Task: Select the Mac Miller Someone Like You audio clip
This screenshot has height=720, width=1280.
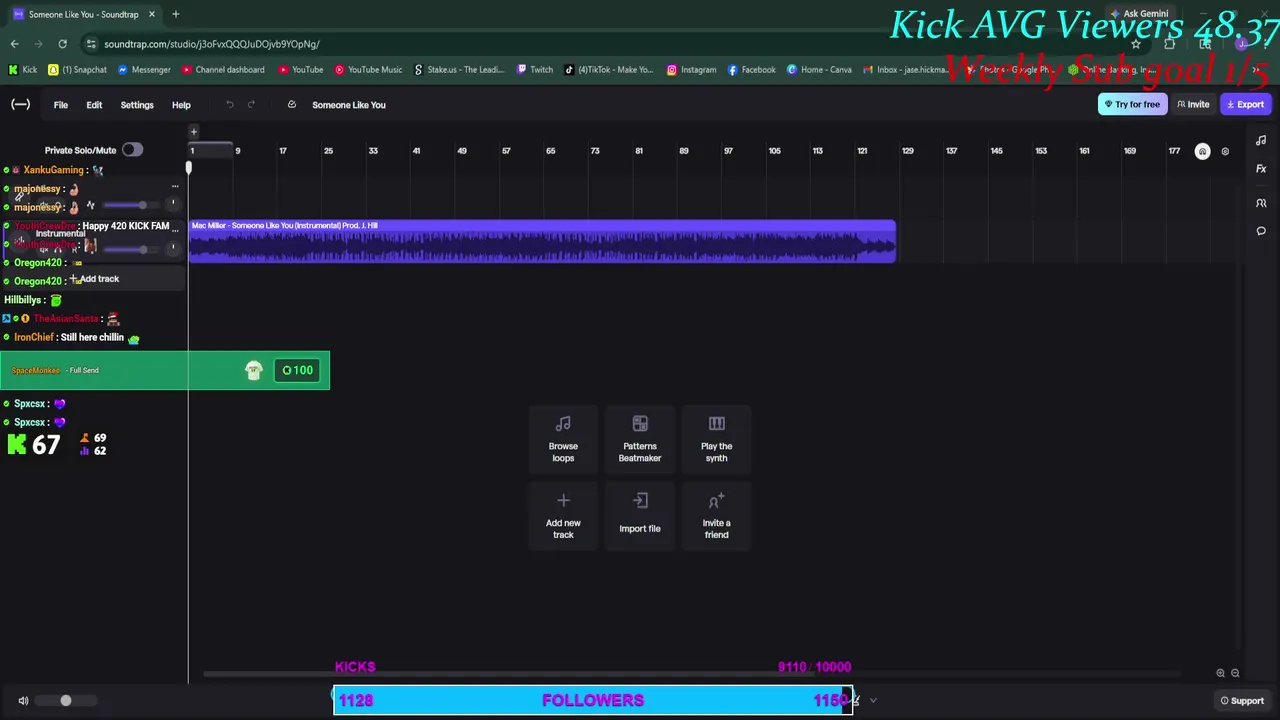Action: [x=542, y=241]
